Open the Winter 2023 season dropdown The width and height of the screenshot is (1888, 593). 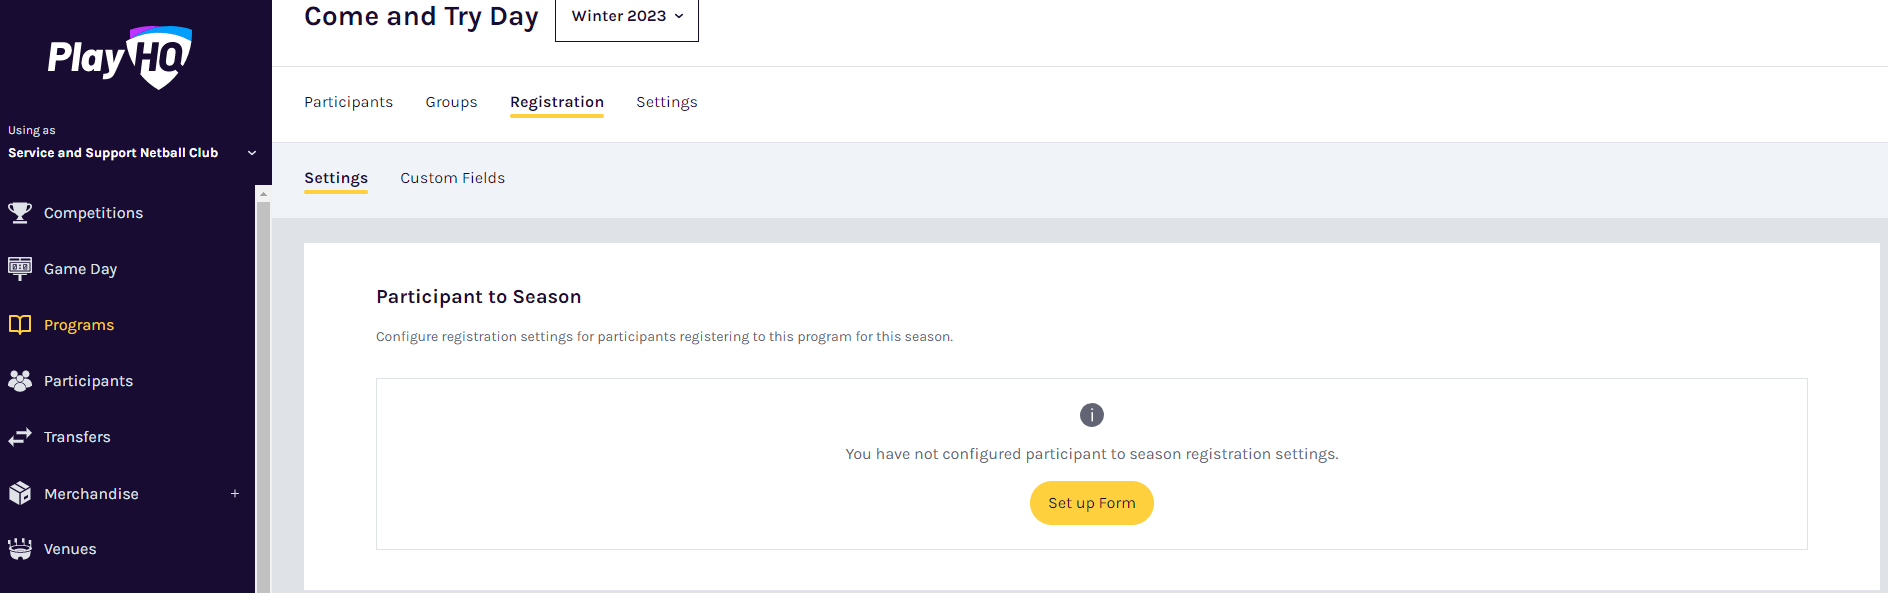pyautogui.click(x=626, y=16)
